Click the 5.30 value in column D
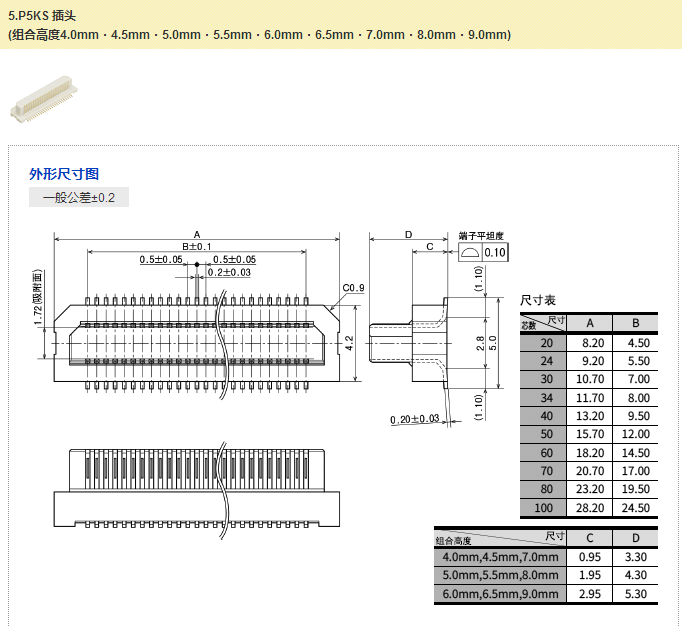 click(x=636, y=594)
